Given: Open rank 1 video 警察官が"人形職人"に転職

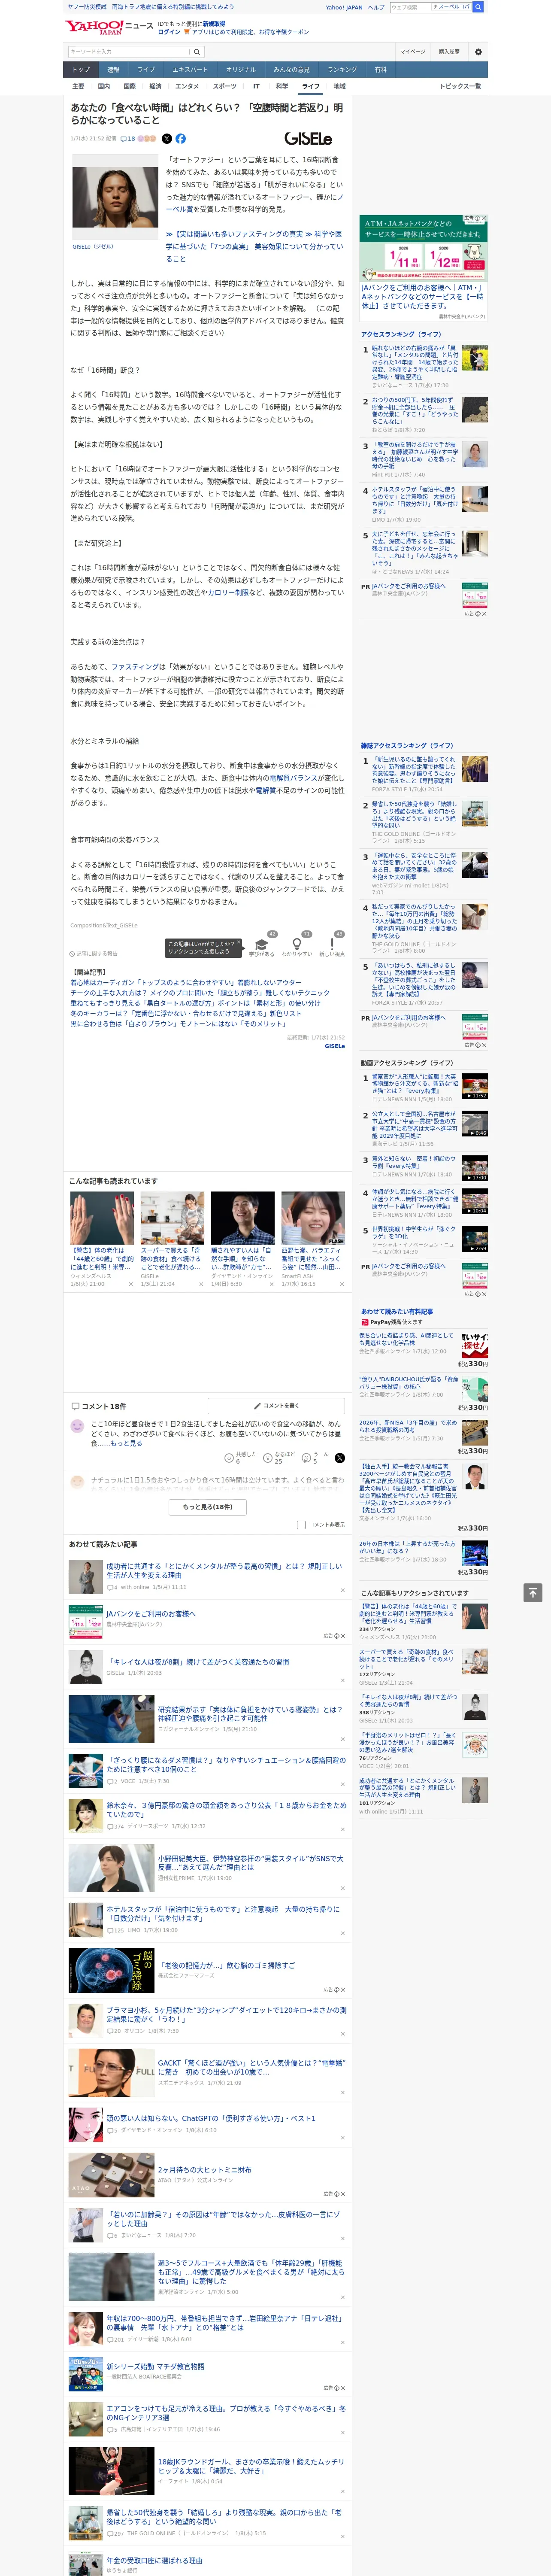Looking at the screenshot, I should point(415,1085).
